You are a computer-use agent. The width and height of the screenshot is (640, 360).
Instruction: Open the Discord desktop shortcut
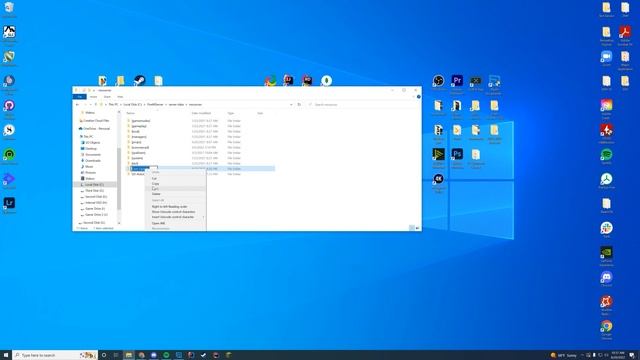[606, 278]
